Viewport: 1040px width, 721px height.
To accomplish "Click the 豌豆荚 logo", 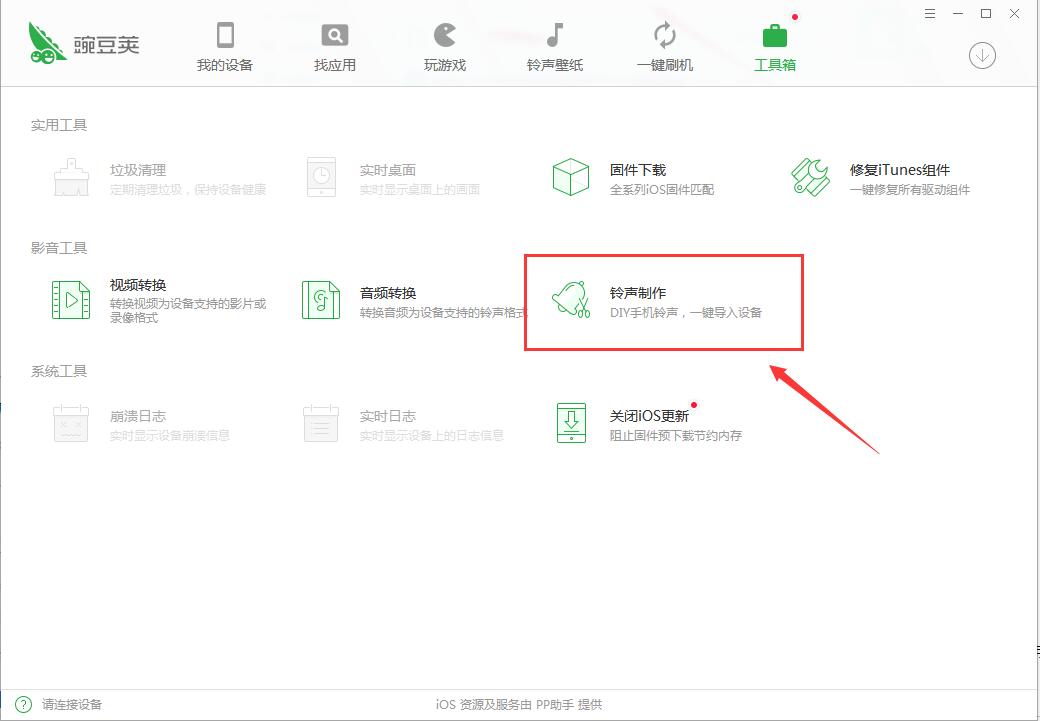I will click(85, 42).
